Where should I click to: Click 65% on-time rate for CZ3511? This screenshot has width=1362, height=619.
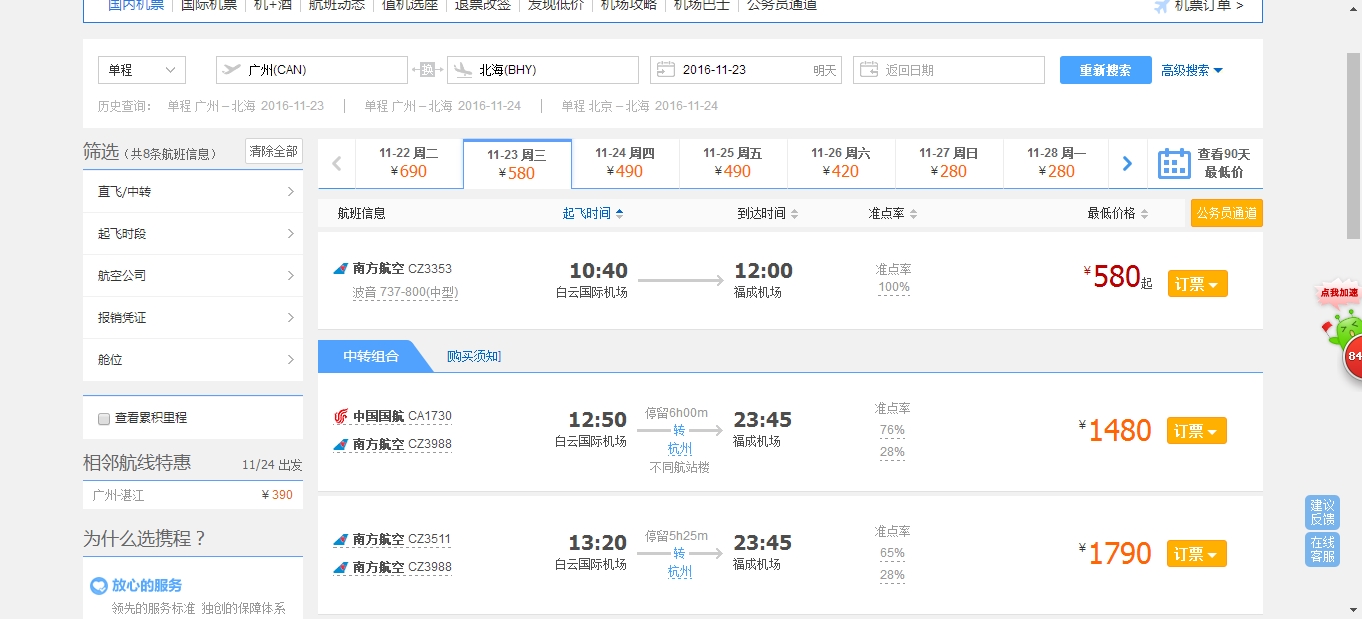click(892, 554)
